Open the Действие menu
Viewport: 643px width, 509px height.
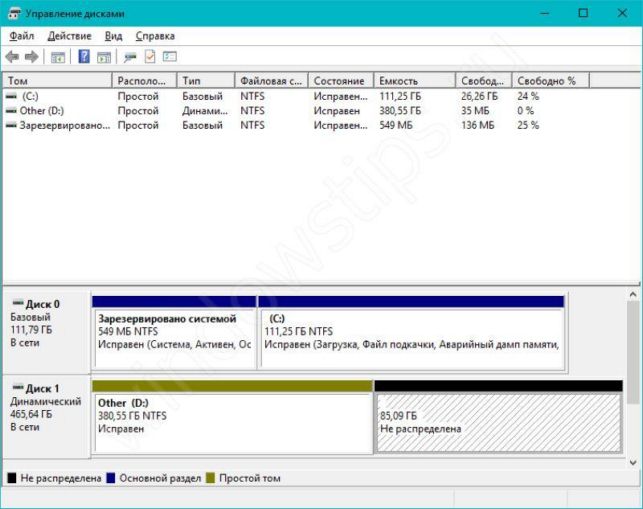[69, 36]
